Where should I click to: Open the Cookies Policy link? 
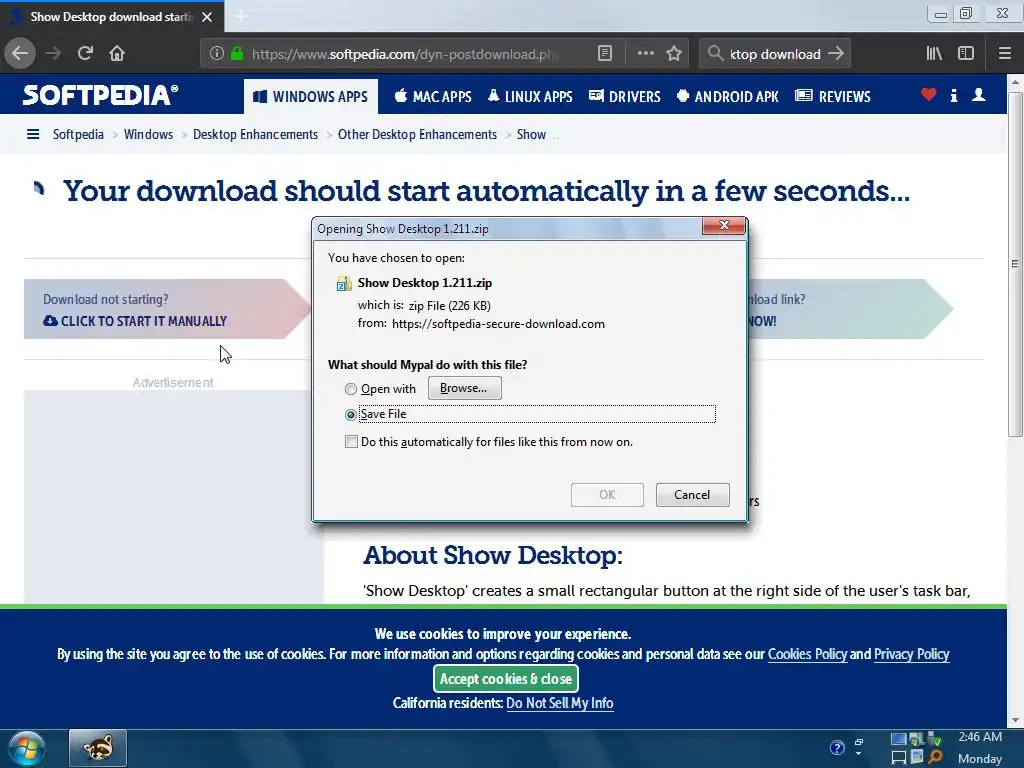(807, 654)
